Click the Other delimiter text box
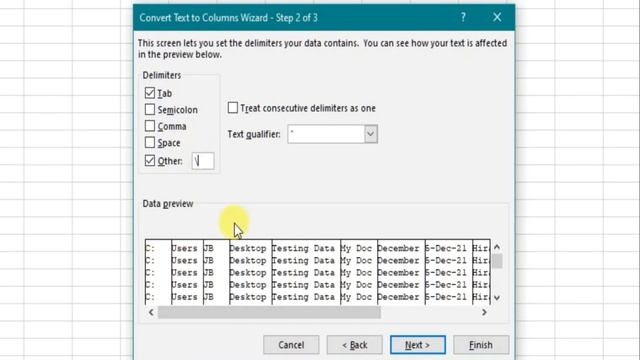The height and width of the screenshot is (360, 640). pyautogui.click(x=203, y=161)
